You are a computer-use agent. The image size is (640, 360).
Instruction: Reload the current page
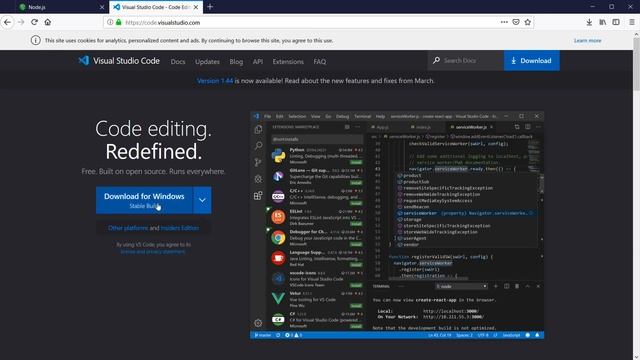pyautogui.click(x=34, y=22)
